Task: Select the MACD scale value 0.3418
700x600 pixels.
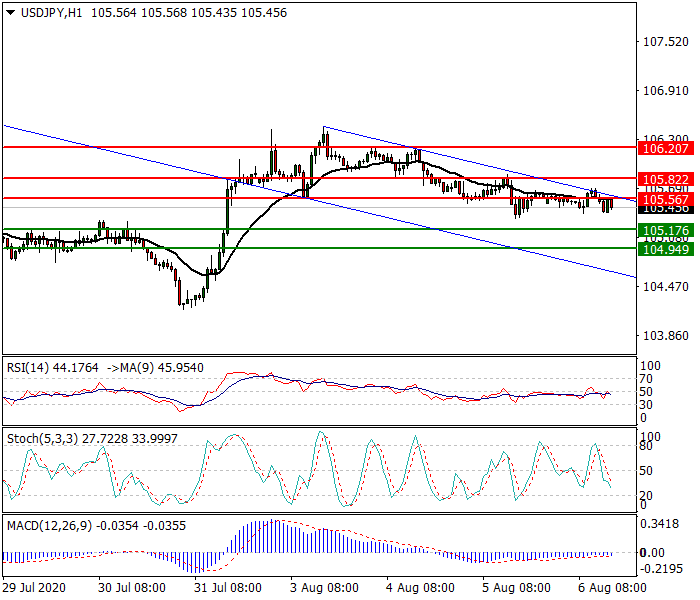Action: click(x=659, y=524)
